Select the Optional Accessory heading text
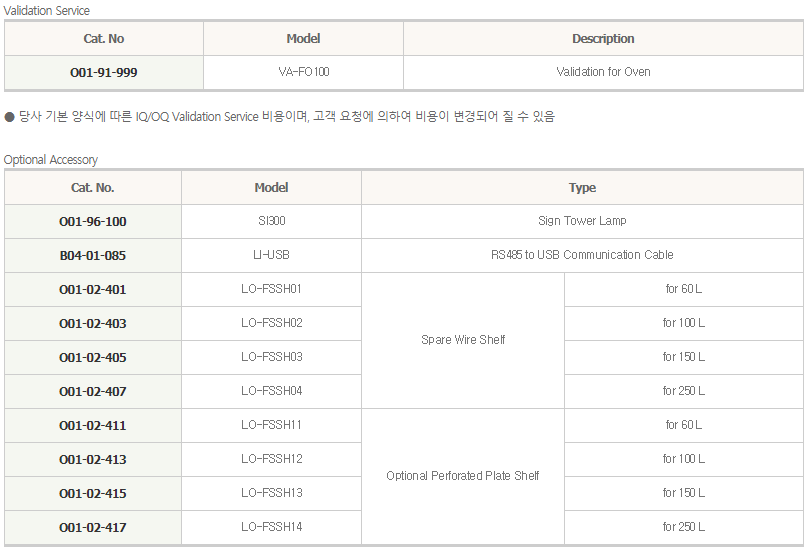This screenshot has width=812, height=555. [x=51, y=160]
